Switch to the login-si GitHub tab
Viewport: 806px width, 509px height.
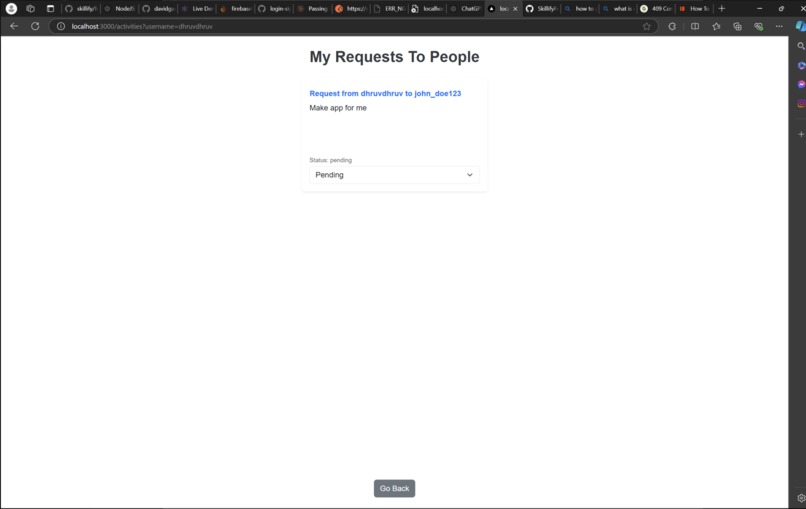click(x=274, y=9)
